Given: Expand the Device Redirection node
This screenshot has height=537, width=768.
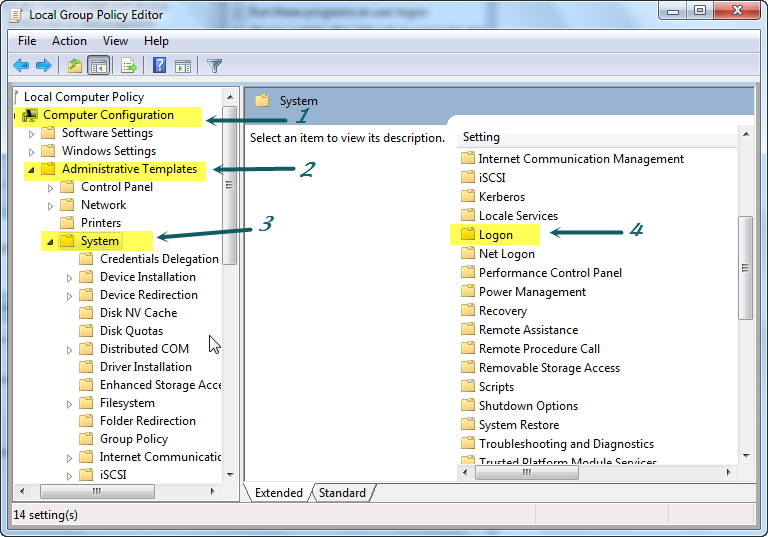Looking at the screenshot, I should [x=70, y=296].
